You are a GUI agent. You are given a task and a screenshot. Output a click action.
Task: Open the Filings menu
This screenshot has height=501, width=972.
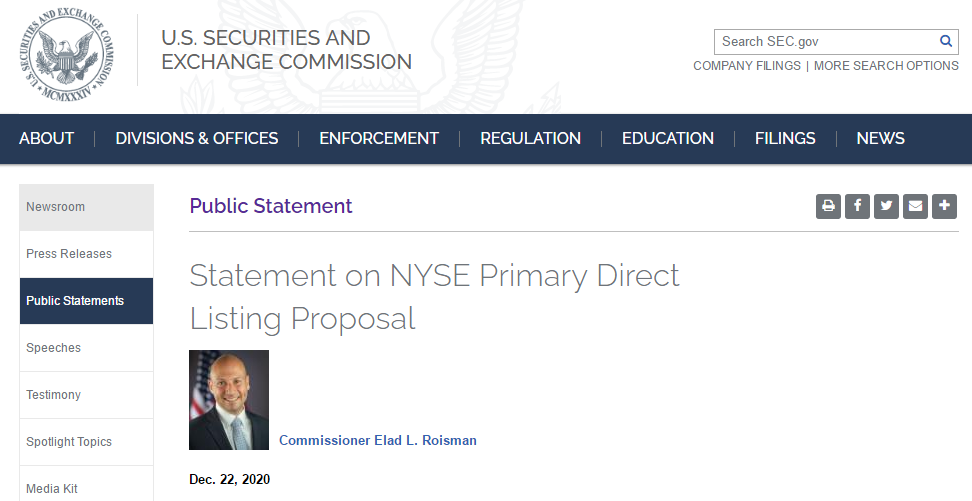coord(785,139)
